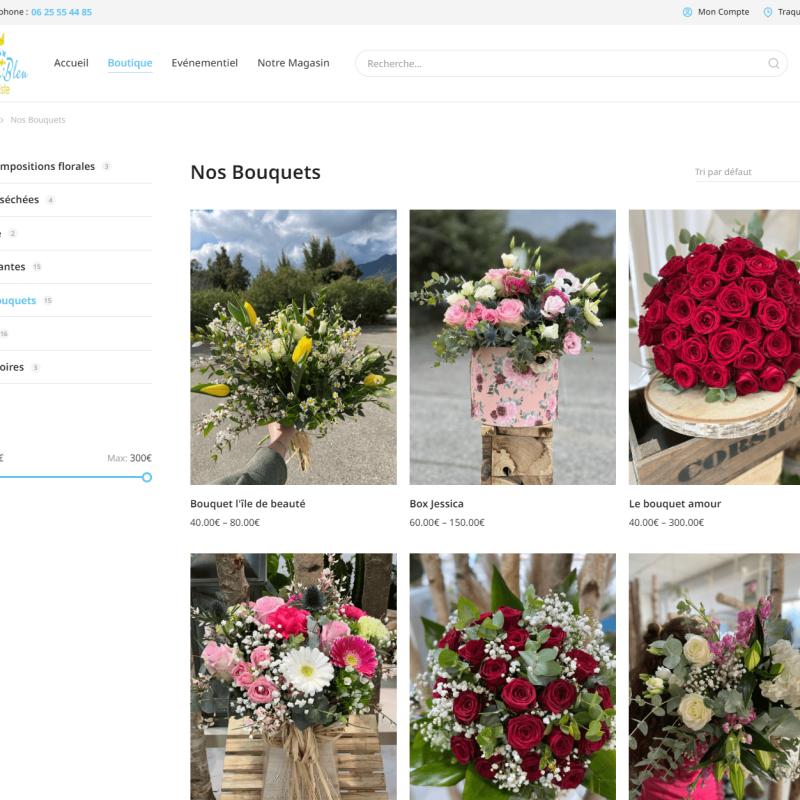
Task: Click the category row with count 2
Action: (76, 233)
